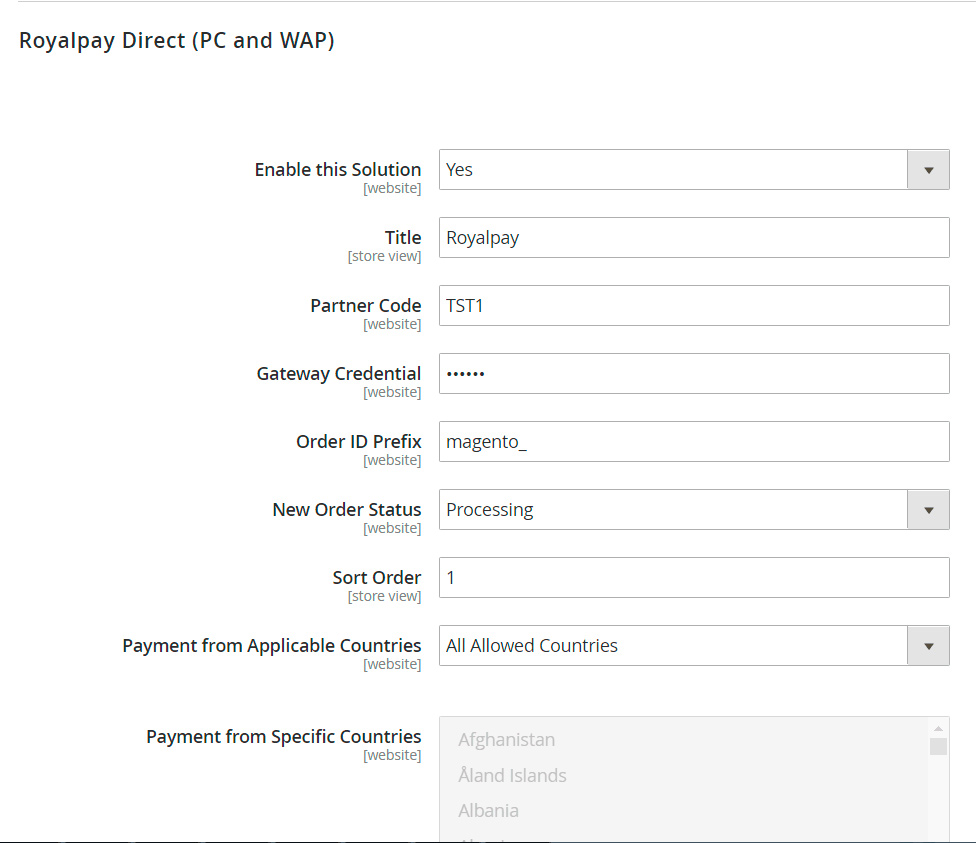Select Åland Islands in the countries list

512,775
